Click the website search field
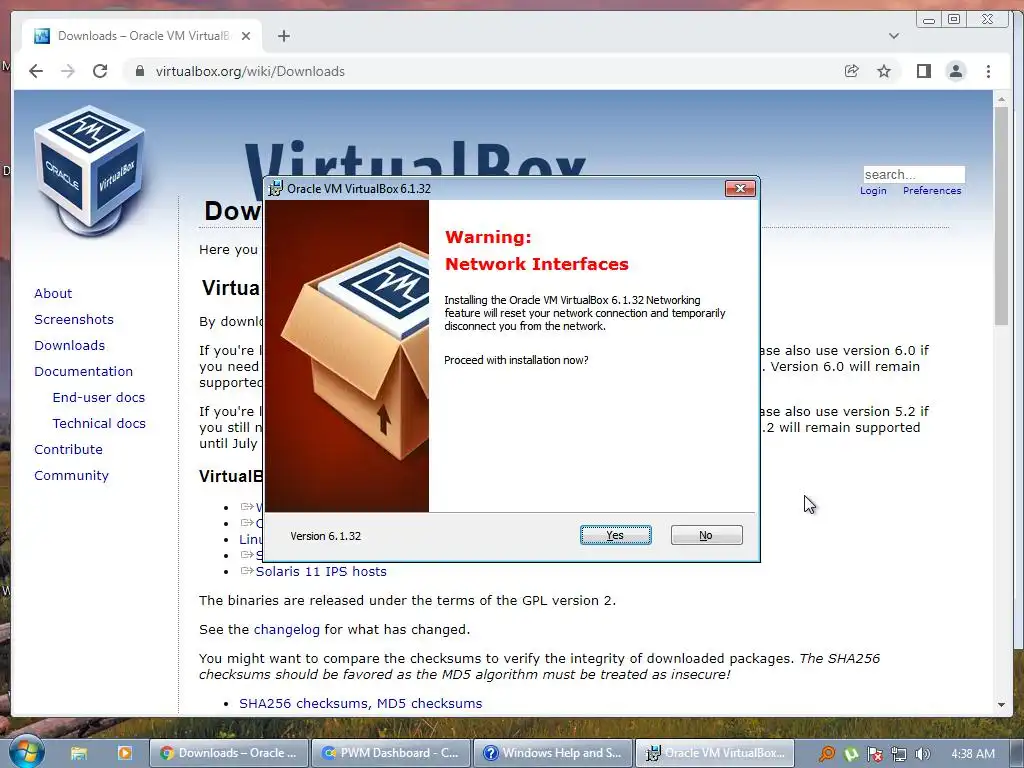The image size is (1024, 768). (x=914, y=174)
